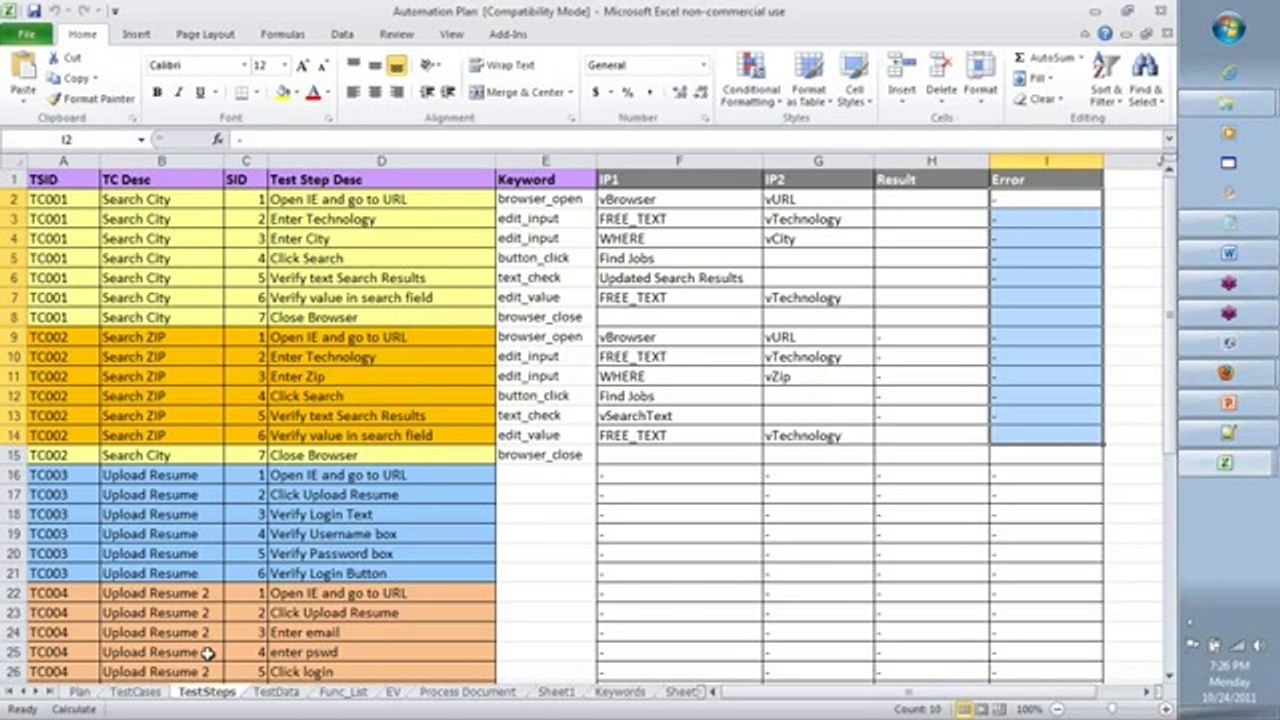The height and width of the screenshot is (720, 1280).
Task: Apply the yellow Fill Color
Action: click(283, 92)
